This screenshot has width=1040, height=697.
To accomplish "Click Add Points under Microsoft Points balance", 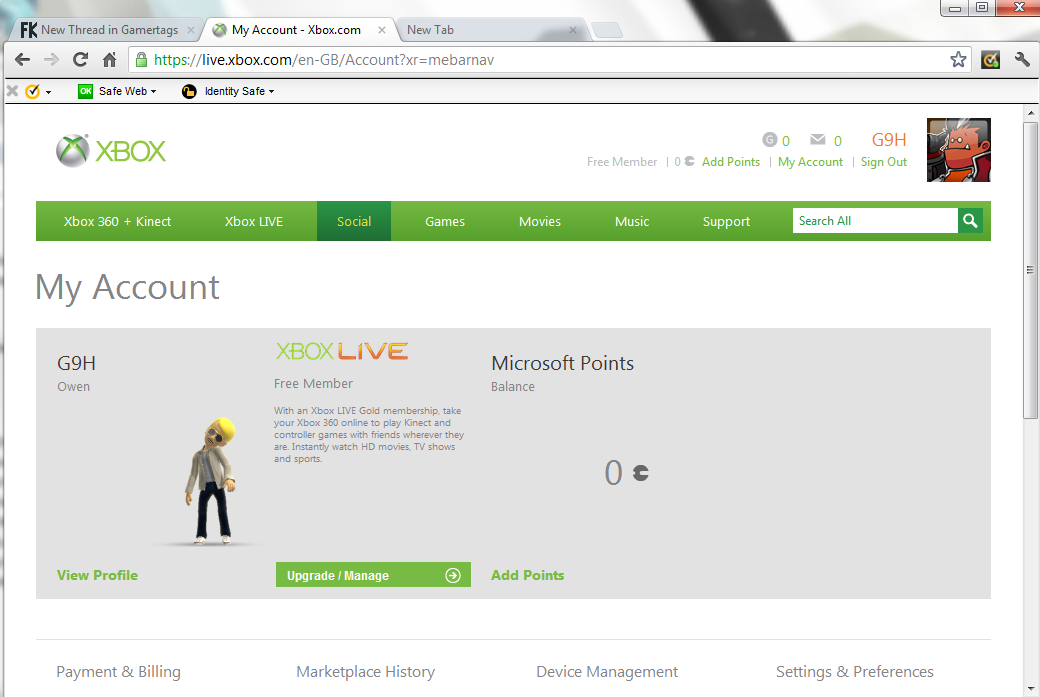I will click(x=527, y=575).
